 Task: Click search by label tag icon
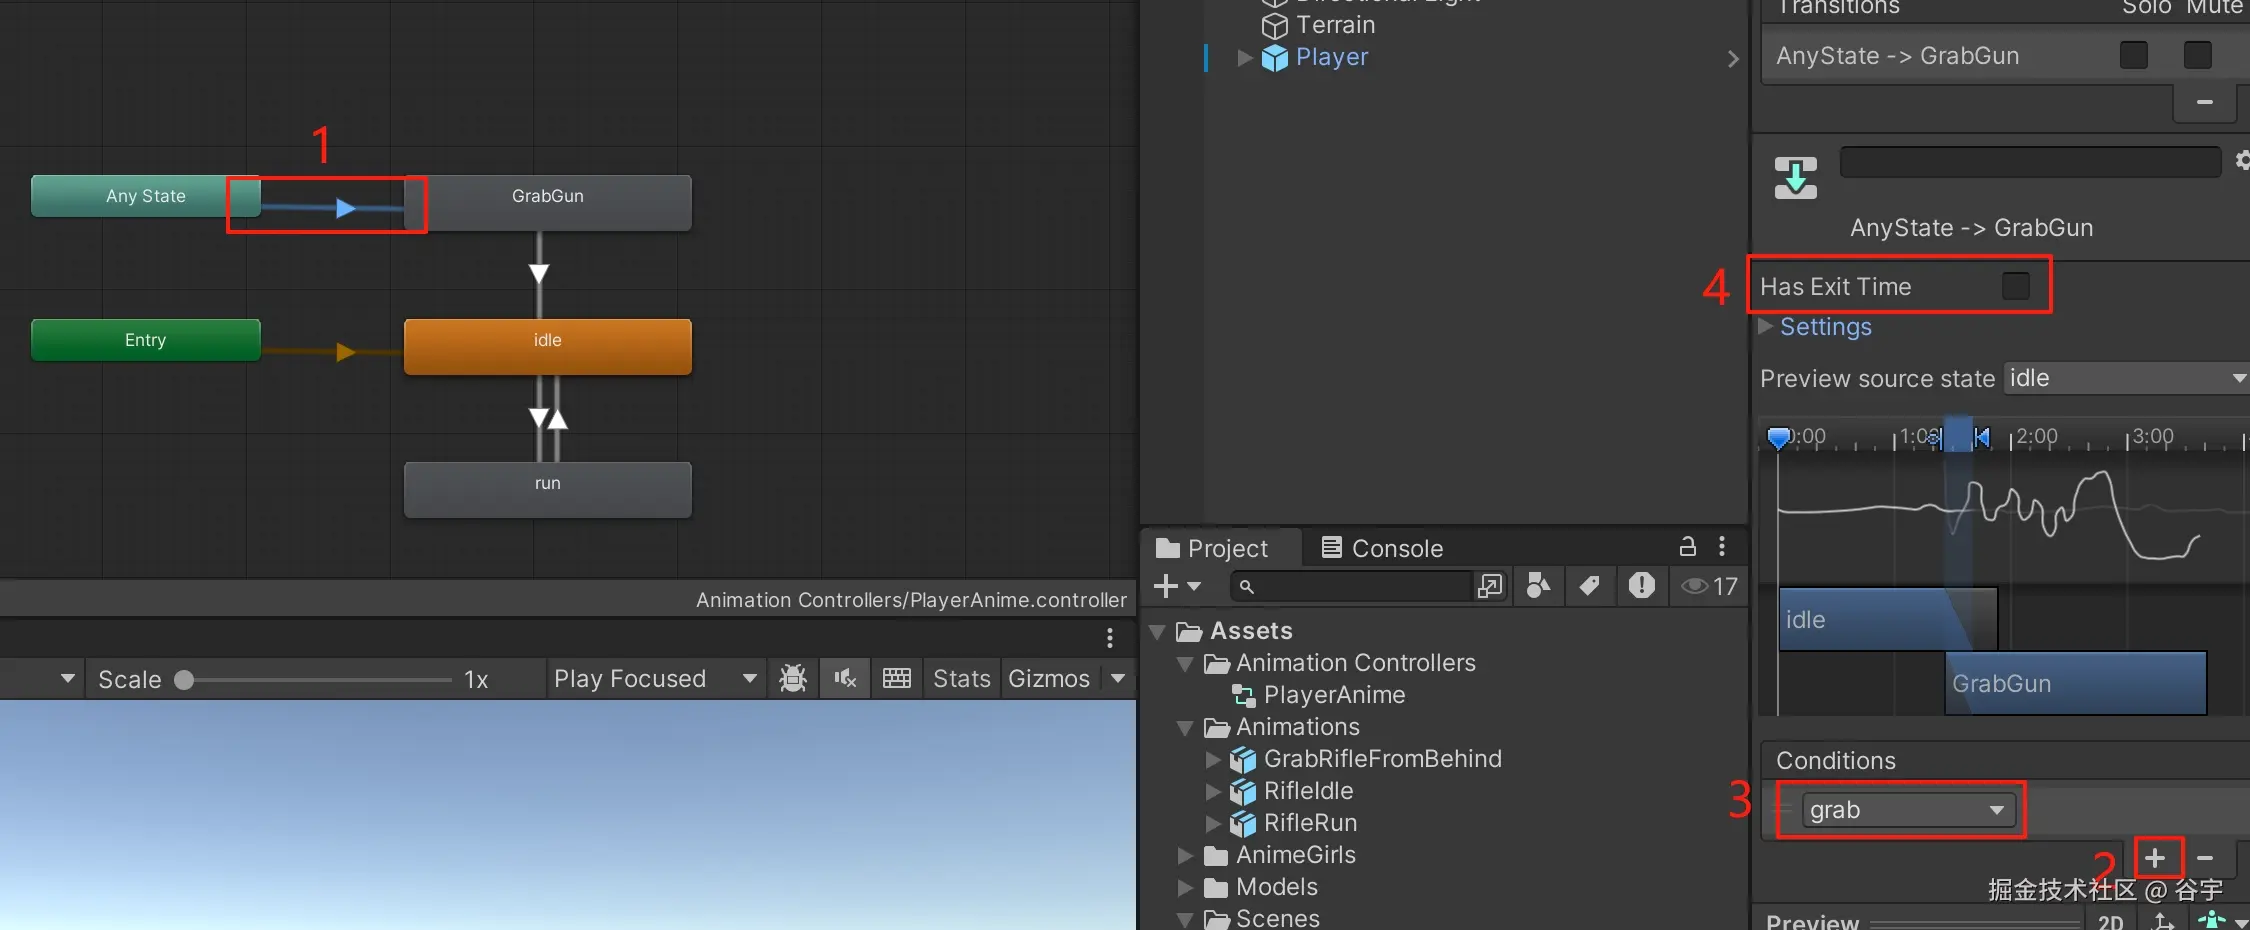(1590, 586)
